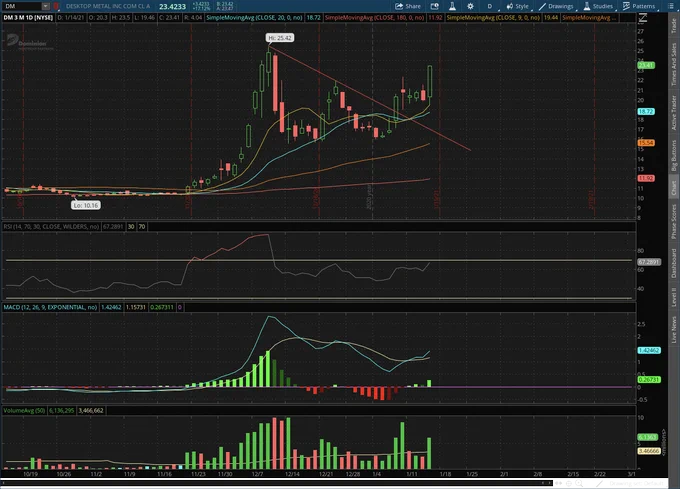
Task: Click the volume value 6,136,295
Action: (62, 410)
